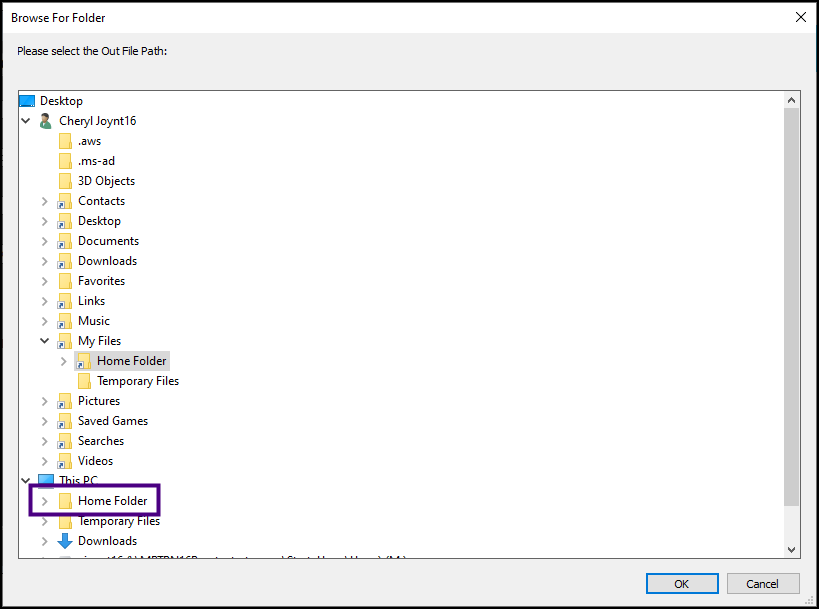Click the Desktop monitor icon at tree root
Screen dimensions: 819x609
pyautogui.click(x=27, y=101)
